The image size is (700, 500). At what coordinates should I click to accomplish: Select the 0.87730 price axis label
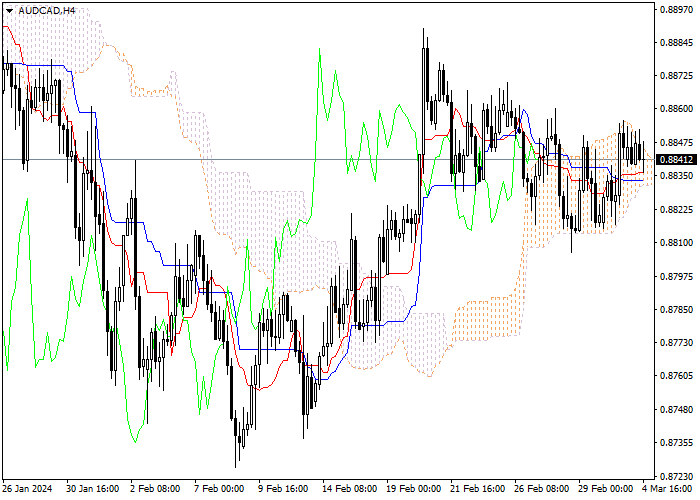[676, 342]
